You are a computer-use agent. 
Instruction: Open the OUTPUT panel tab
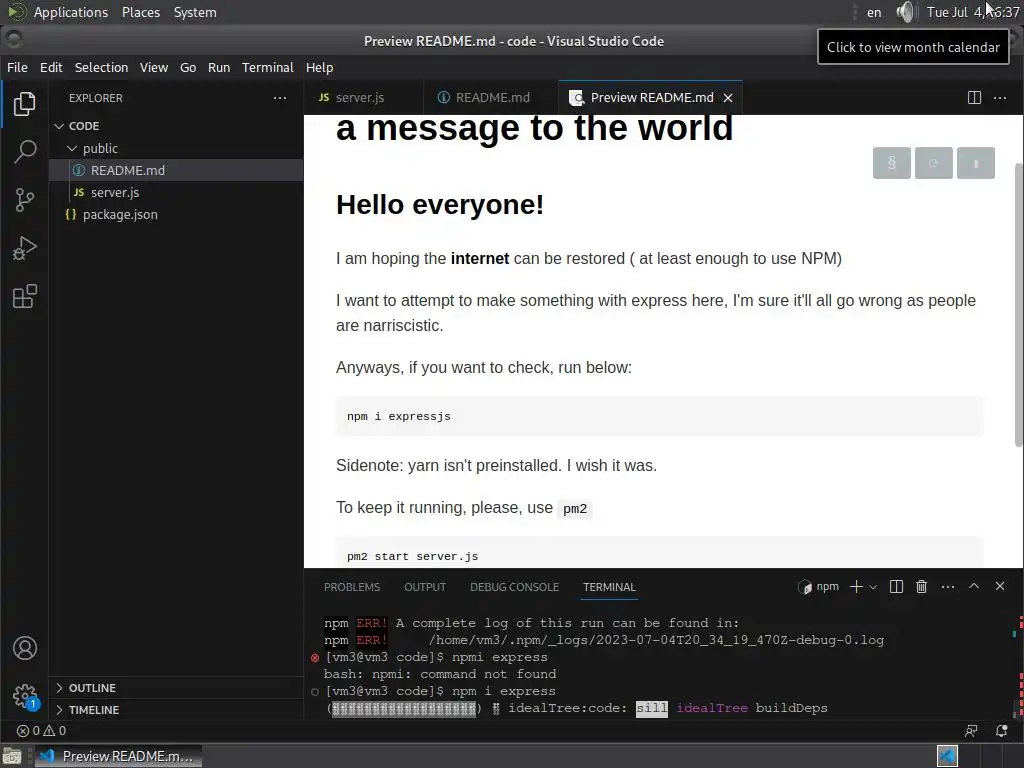click(425, 587)
